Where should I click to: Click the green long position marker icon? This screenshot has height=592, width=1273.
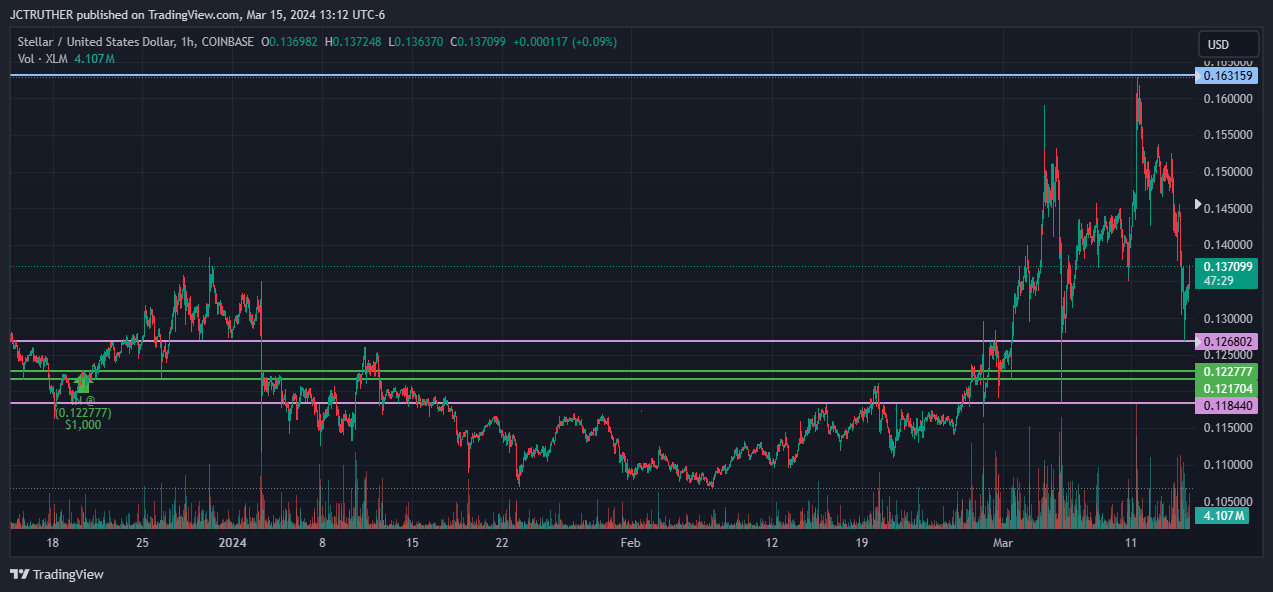[x=83, y=384]
